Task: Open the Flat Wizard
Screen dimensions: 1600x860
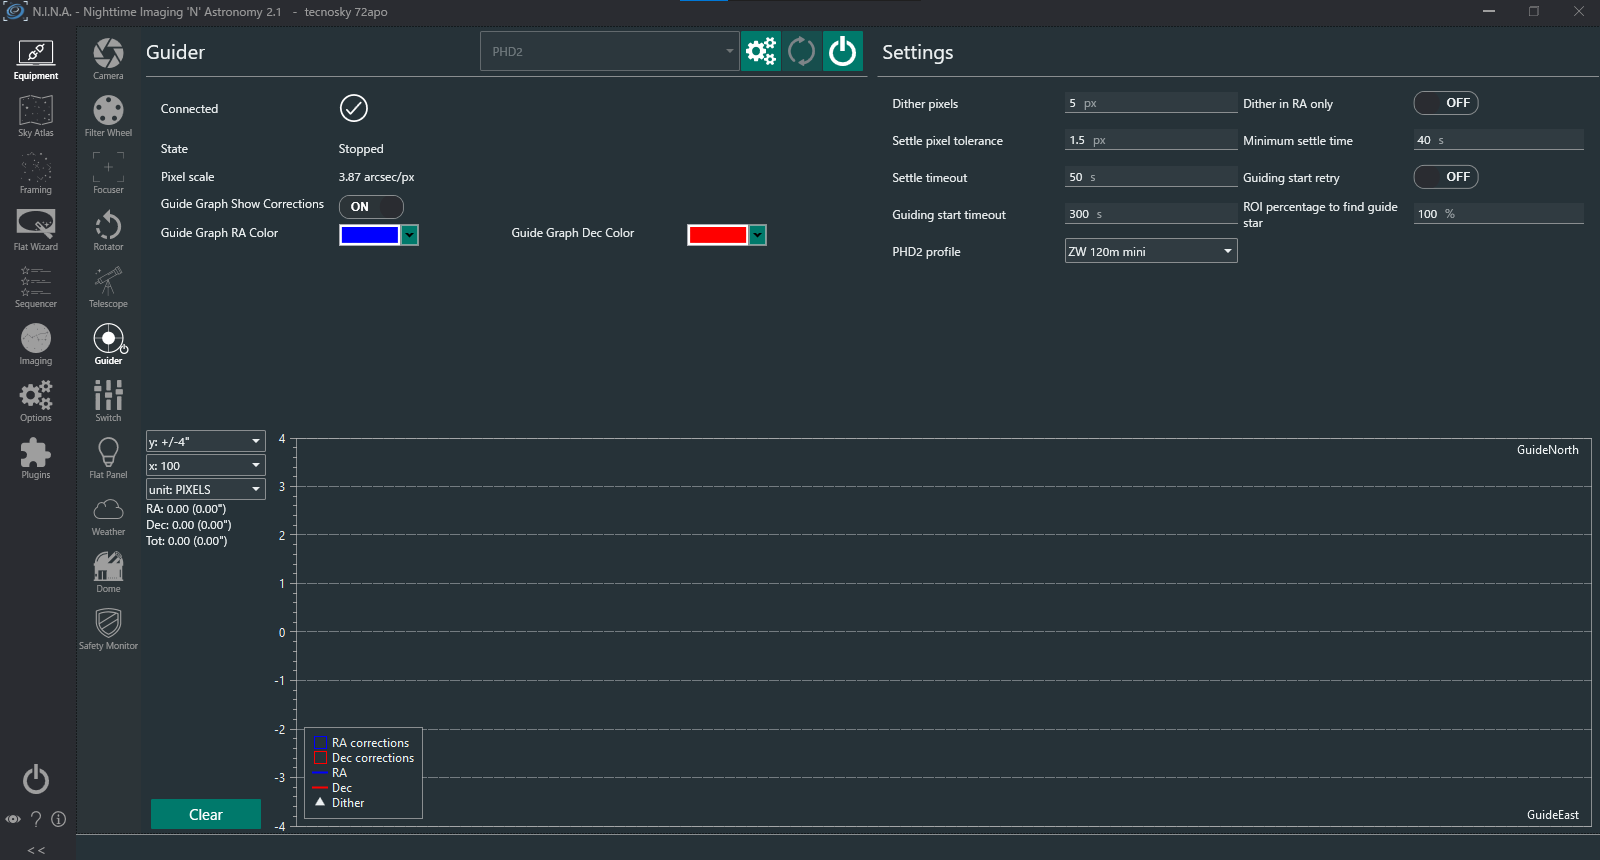Action: (x=36, y=231)
